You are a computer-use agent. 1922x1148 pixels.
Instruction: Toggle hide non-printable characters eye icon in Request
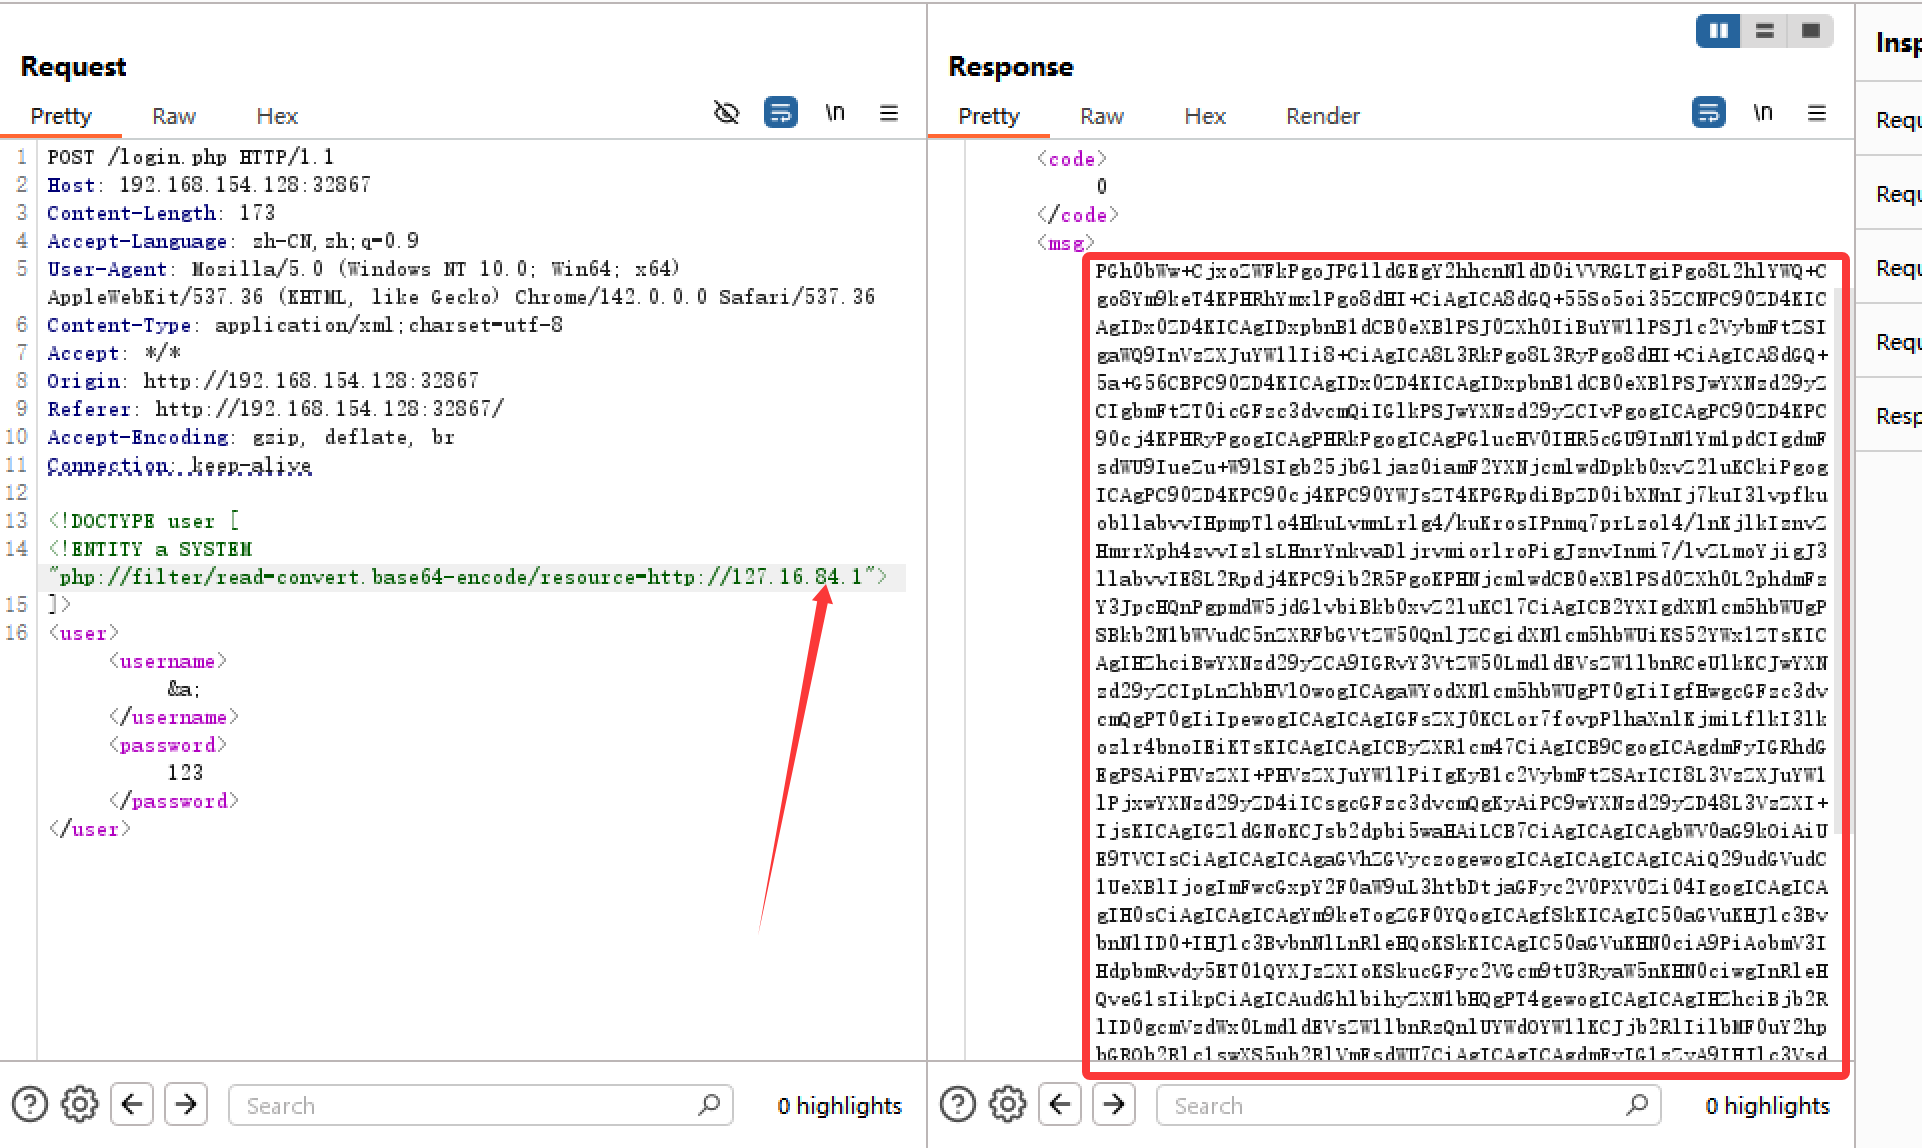[x=726, y=113]
